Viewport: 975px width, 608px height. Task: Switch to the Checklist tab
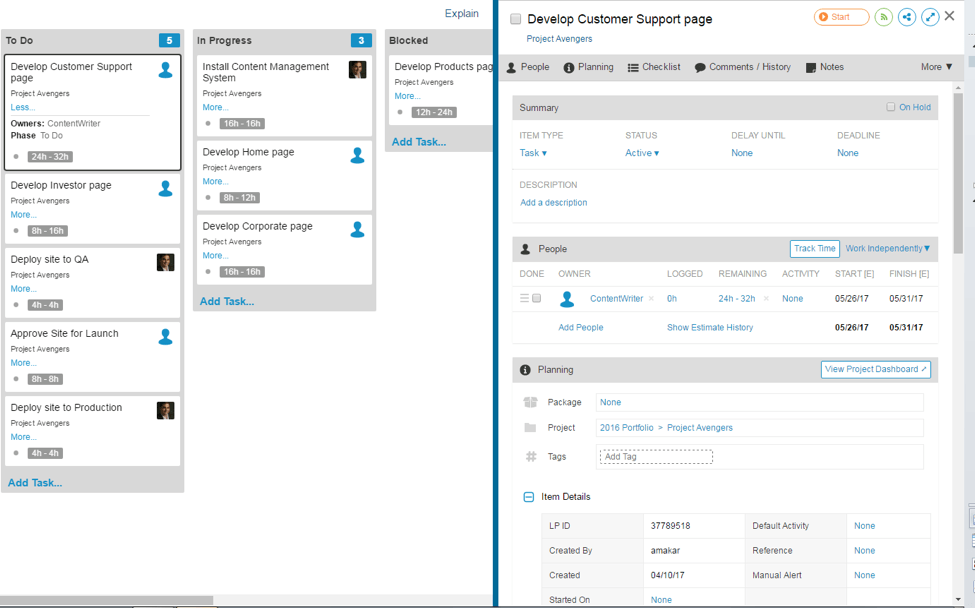pyautogui.click(x=654, y=67)
